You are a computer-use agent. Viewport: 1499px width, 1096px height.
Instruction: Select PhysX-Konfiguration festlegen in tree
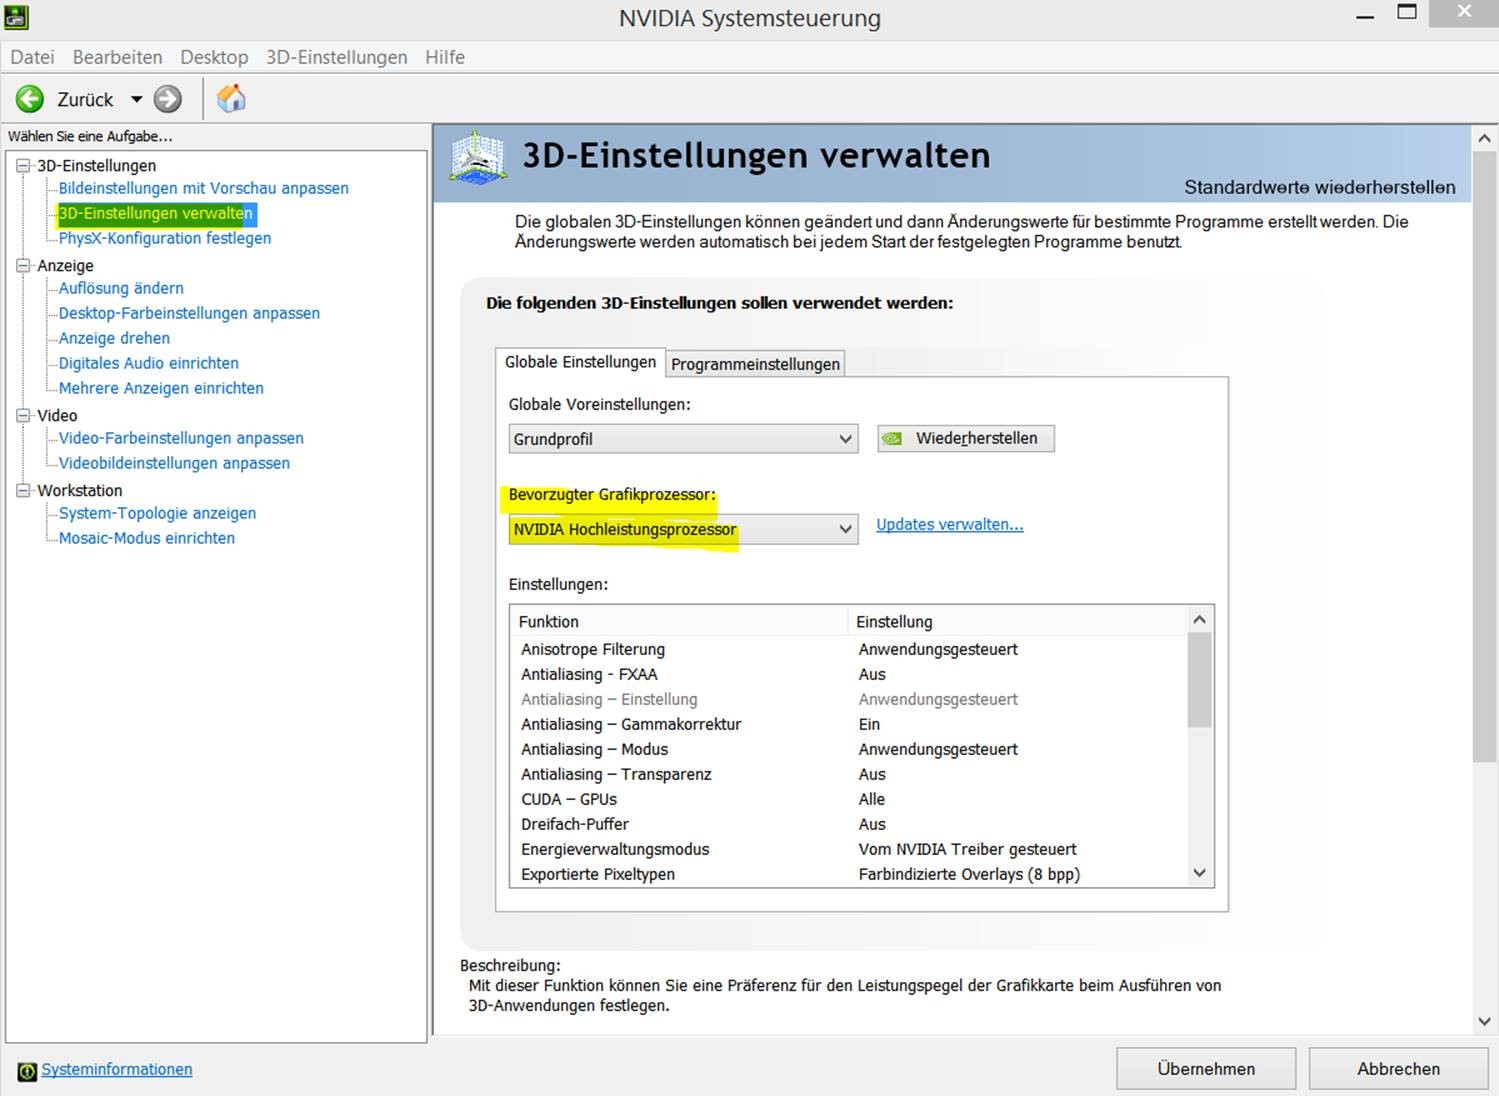(165, 238)
